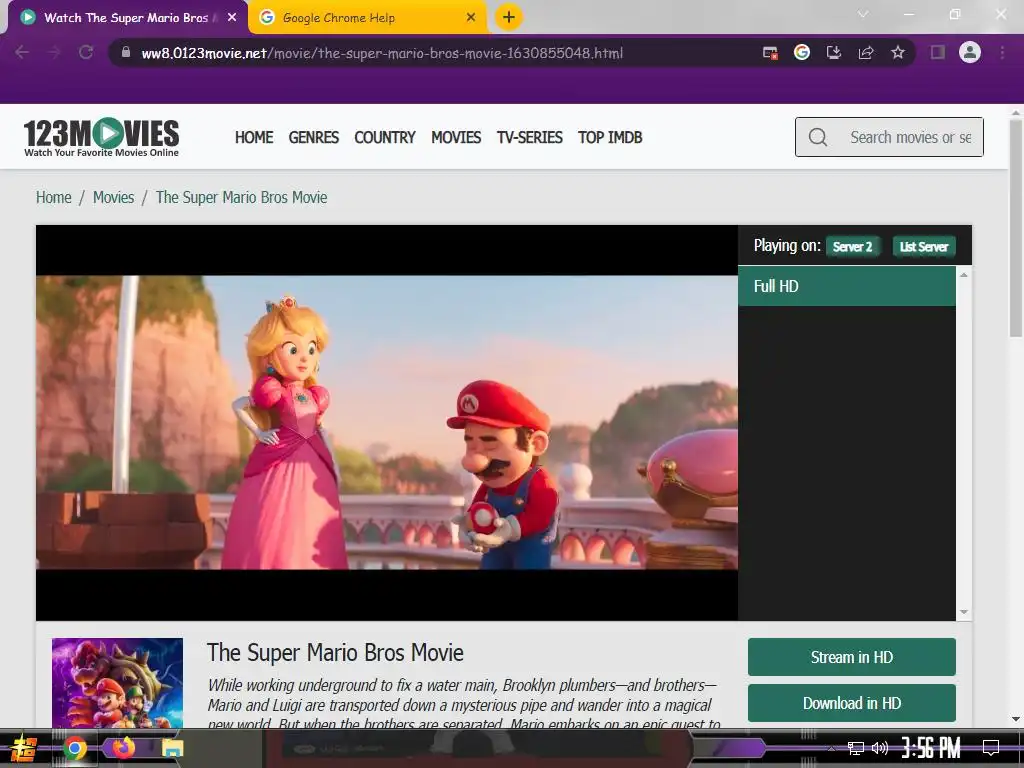Click the movie poster thumbnail
Viewport: 1024px width, 768px height.
(x=118, y=683)
